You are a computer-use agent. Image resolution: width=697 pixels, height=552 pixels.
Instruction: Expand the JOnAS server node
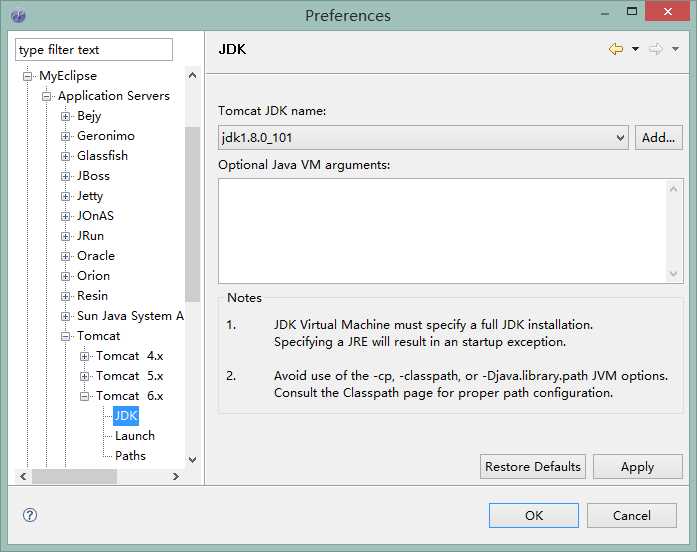pyautogui.click(x=65, y=216)
